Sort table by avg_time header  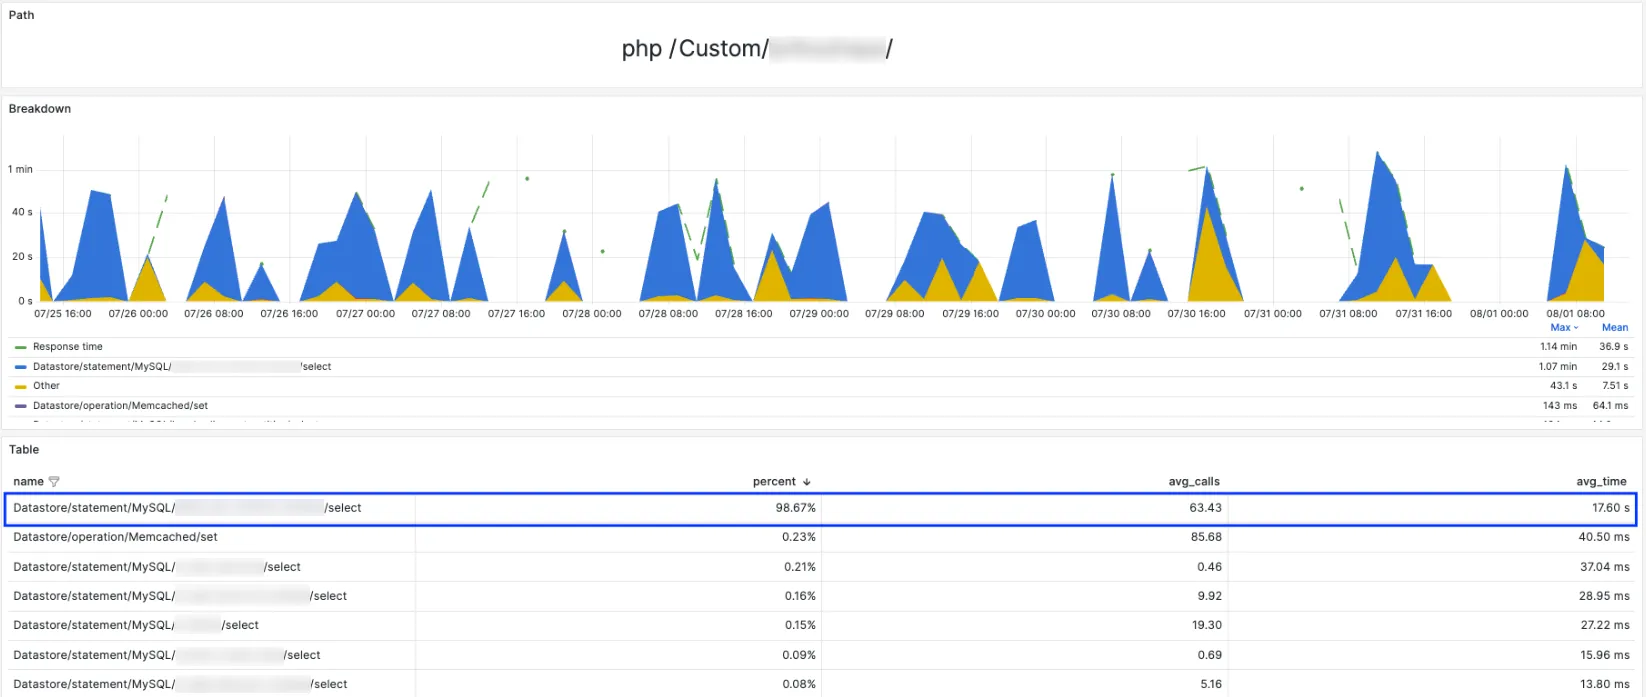1601,482
